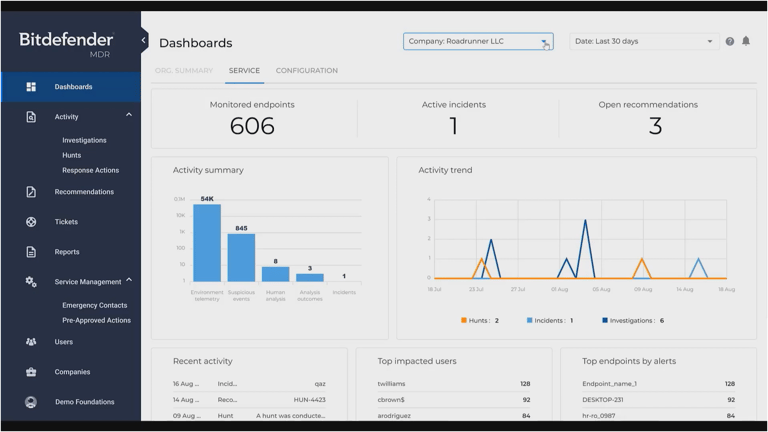Open the Date Last 30 days dropdown
This screenshot has width=768, height=432.
click(x=643, y=41)
